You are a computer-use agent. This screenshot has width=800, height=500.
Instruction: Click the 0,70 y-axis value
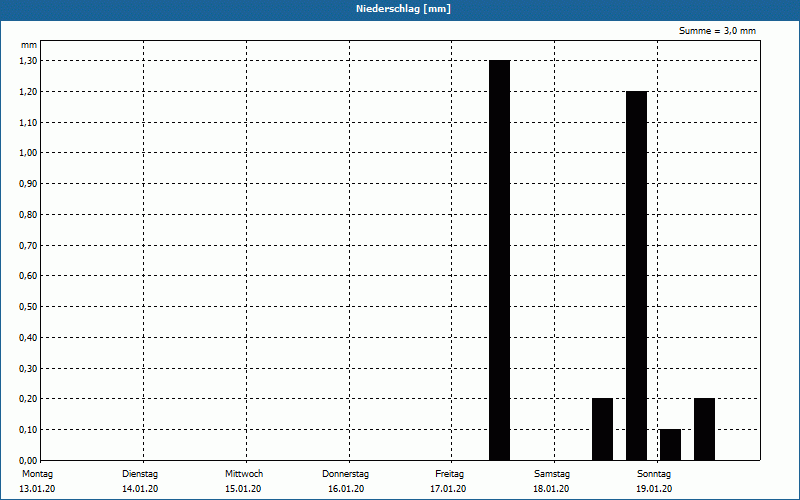tap(28, 245)
